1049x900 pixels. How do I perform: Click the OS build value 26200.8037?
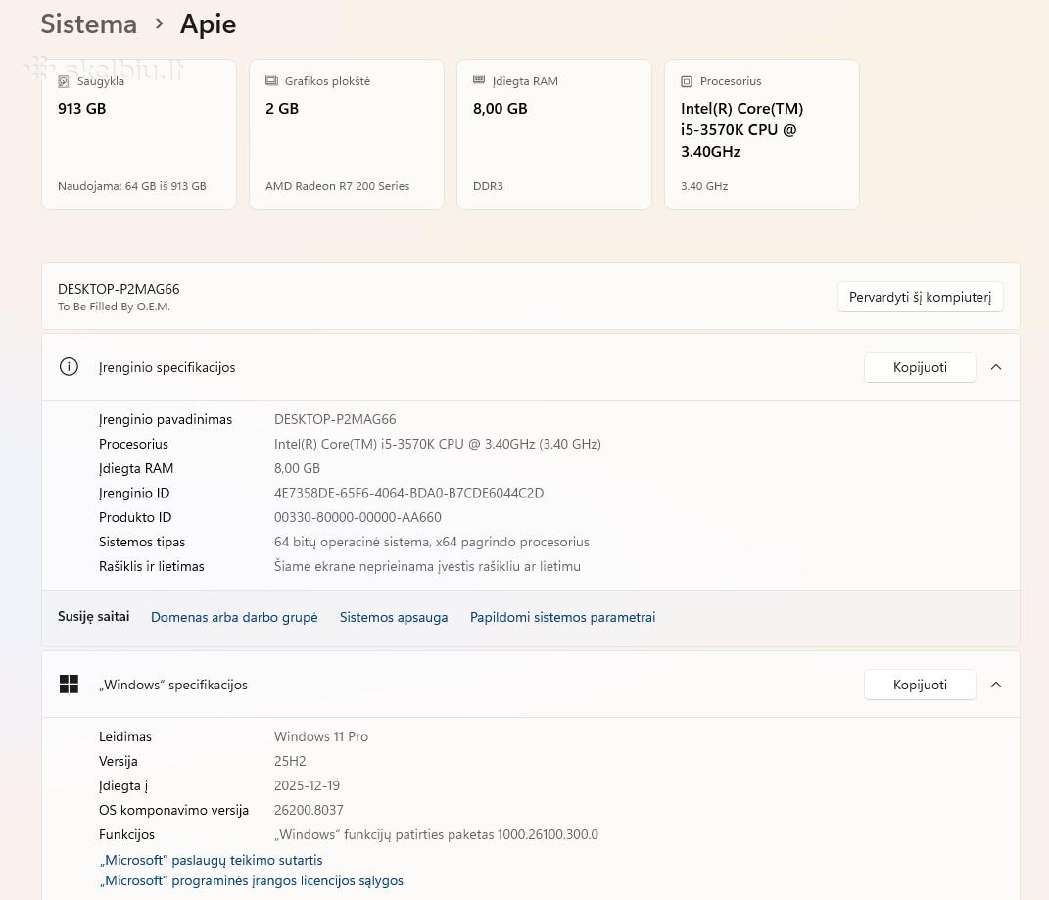coord(308,810)
